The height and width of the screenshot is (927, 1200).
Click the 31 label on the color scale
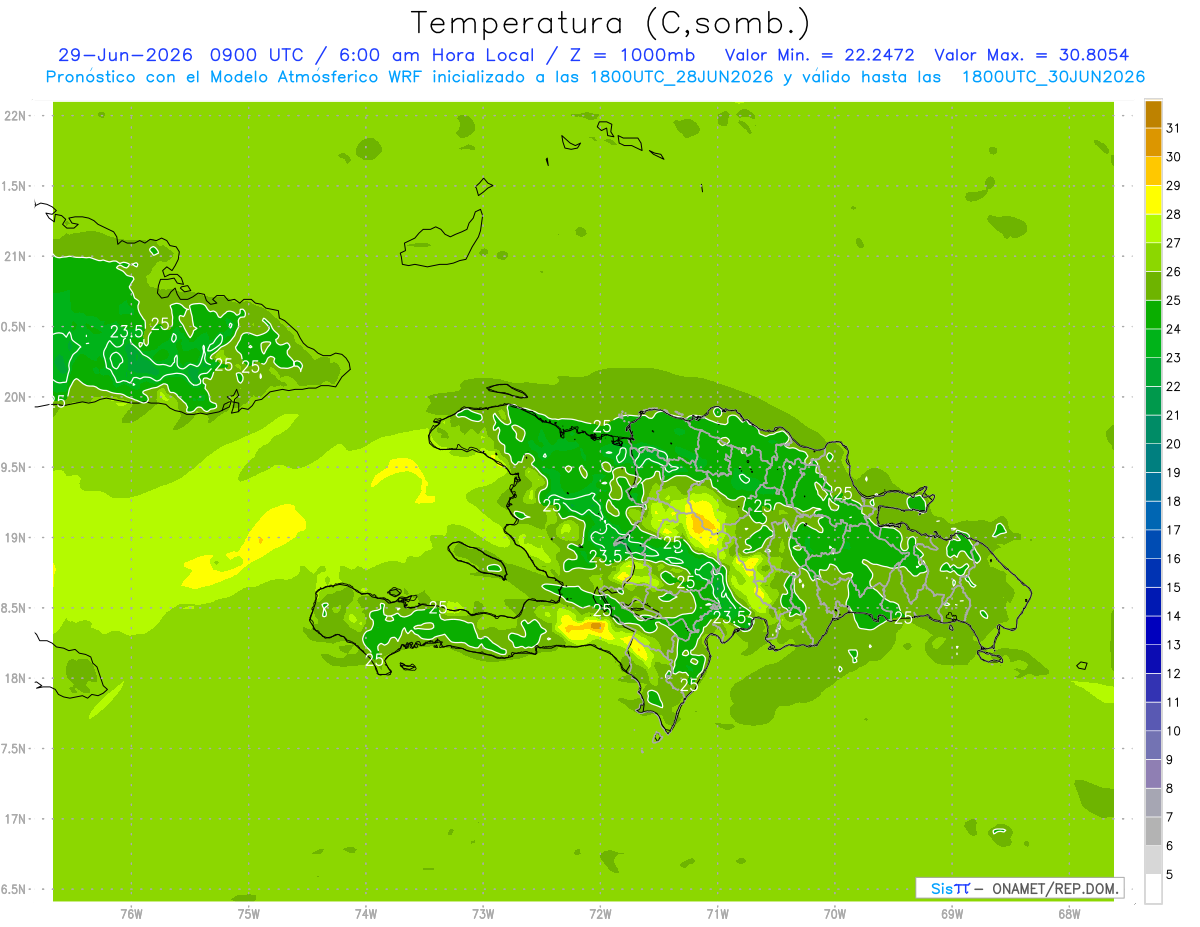pos(1173,128)
